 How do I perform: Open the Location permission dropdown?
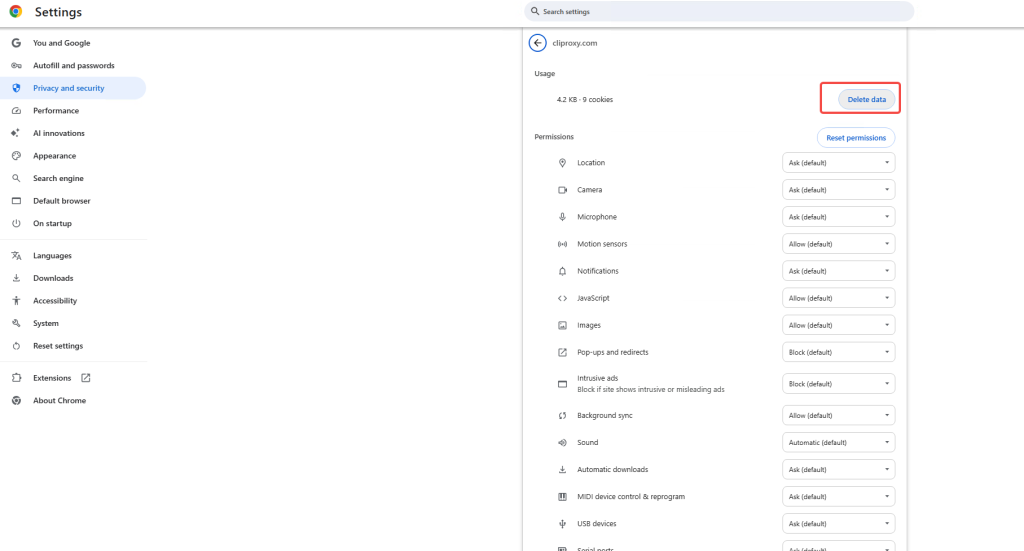click(838, 163)
